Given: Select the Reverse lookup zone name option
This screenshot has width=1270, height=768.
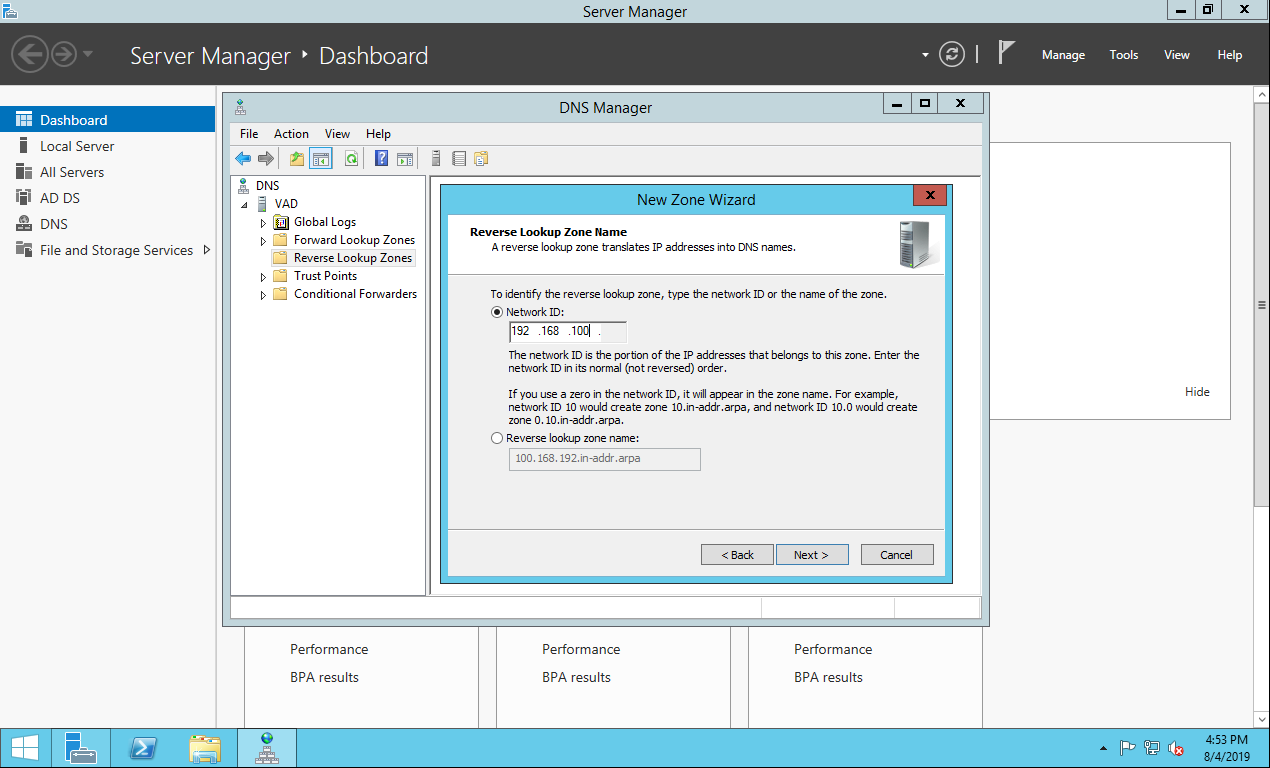Looking at the screenshot, I should [x=497, y=438].
